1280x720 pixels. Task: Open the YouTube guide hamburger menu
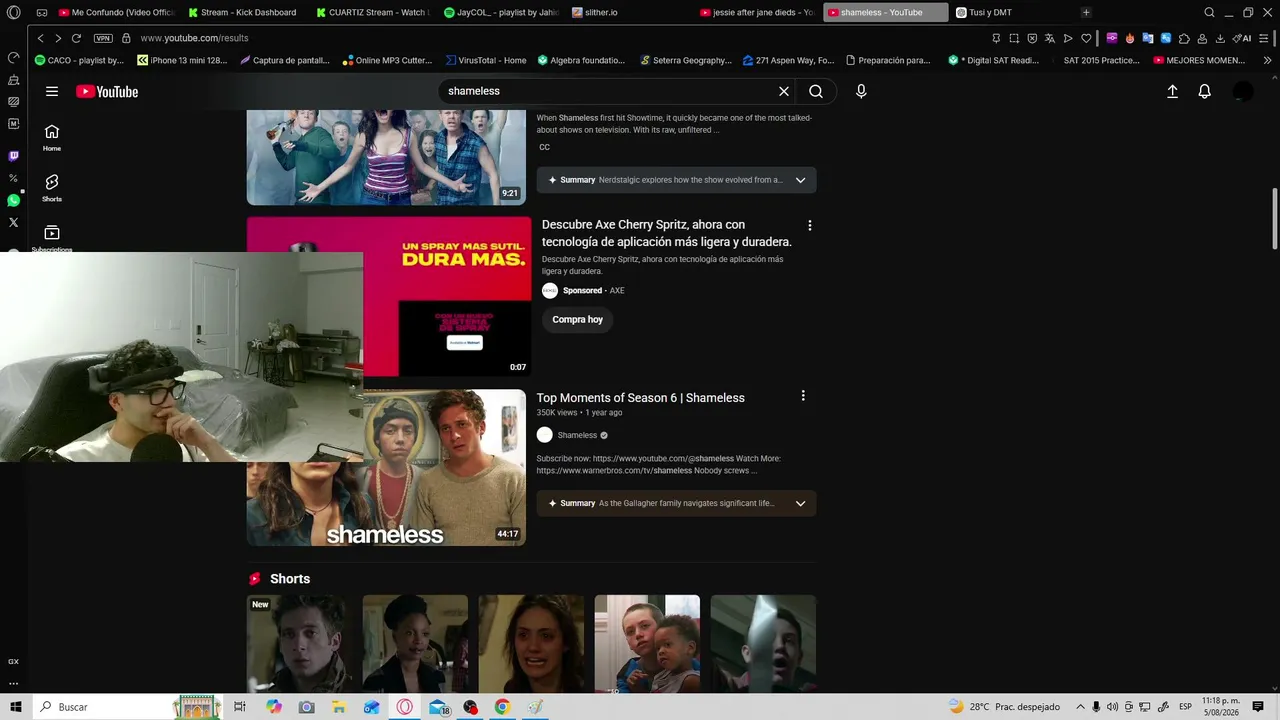click(52, 91)
